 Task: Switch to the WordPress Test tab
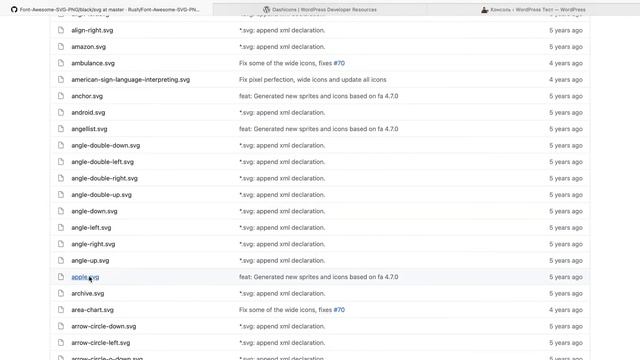[533, 9]
